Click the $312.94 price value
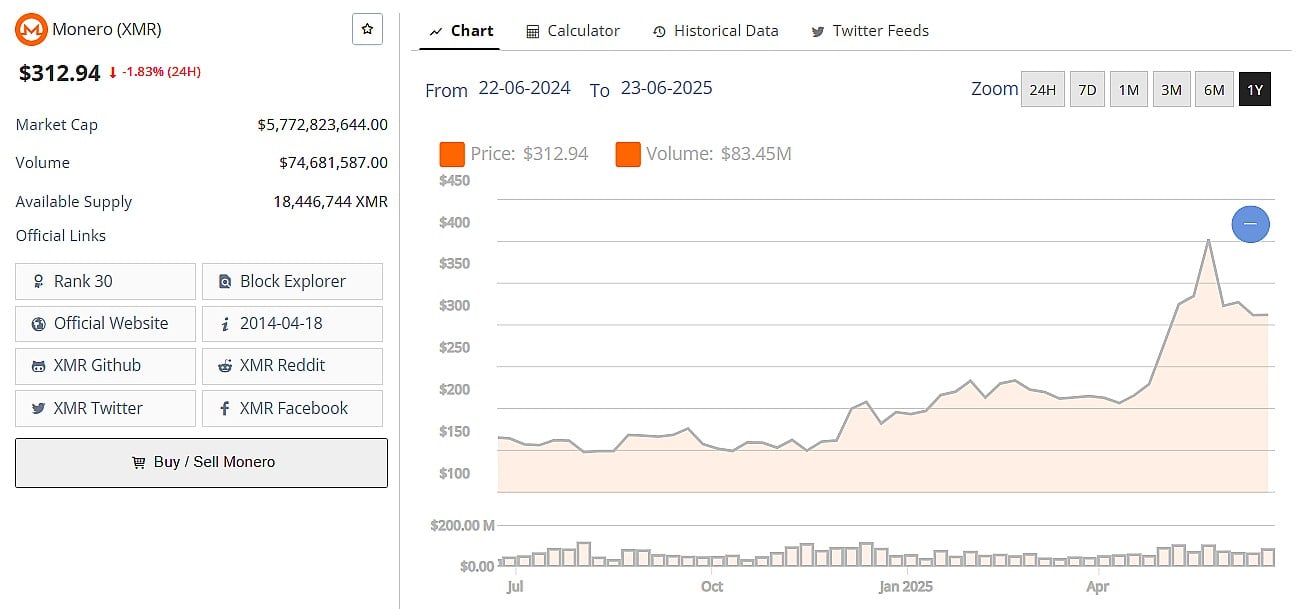The height and width of the screenshot is (609, 1300). (x=60, y=73)
